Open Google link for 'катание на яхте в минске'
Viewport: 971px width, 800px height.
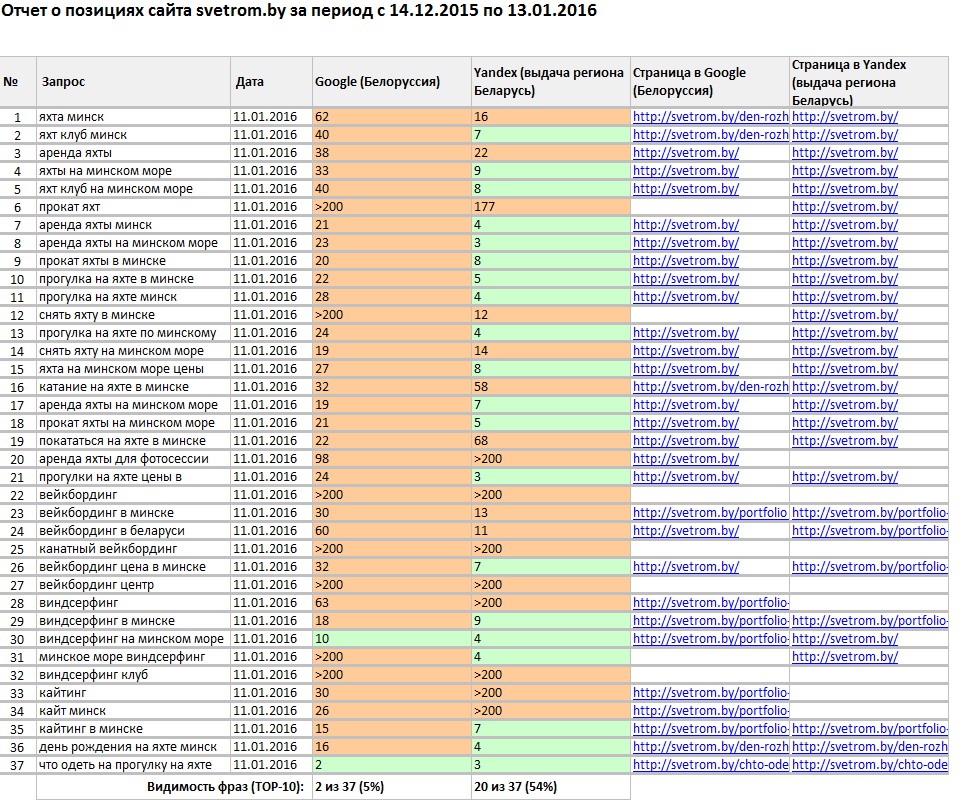point(710,386)
